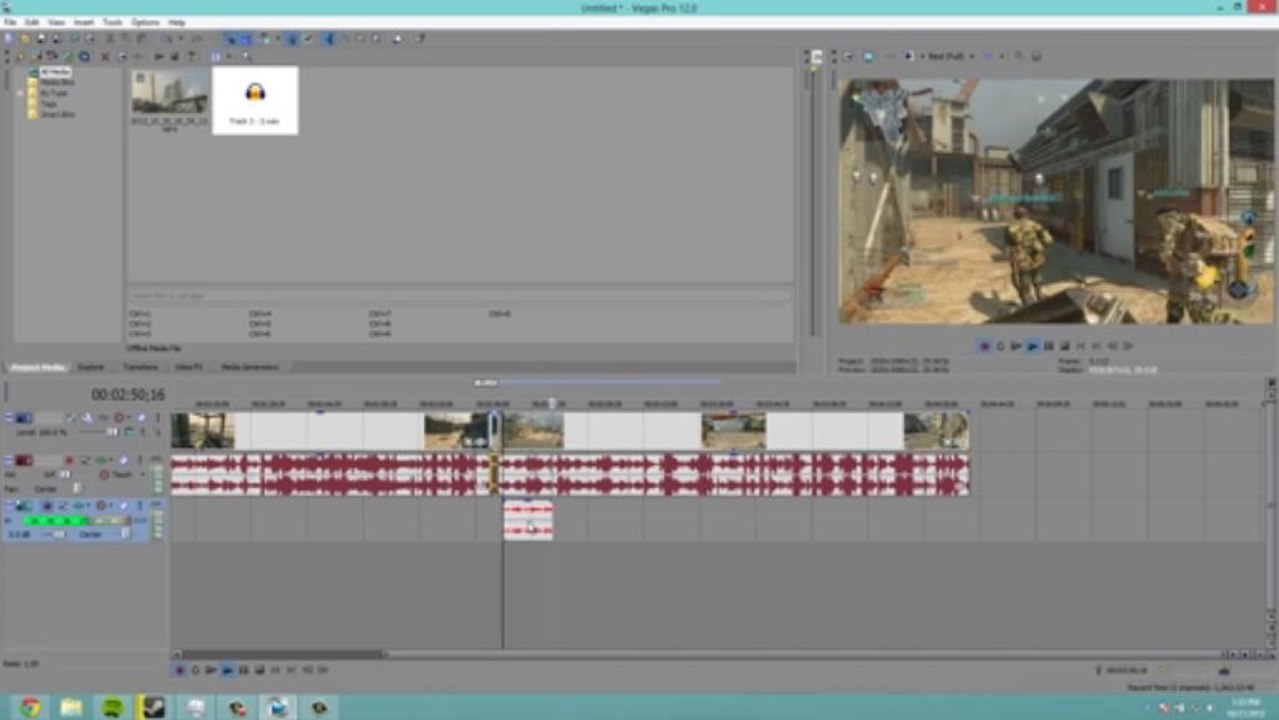Open automation settings dropdown on video track 1

[128, 418]
